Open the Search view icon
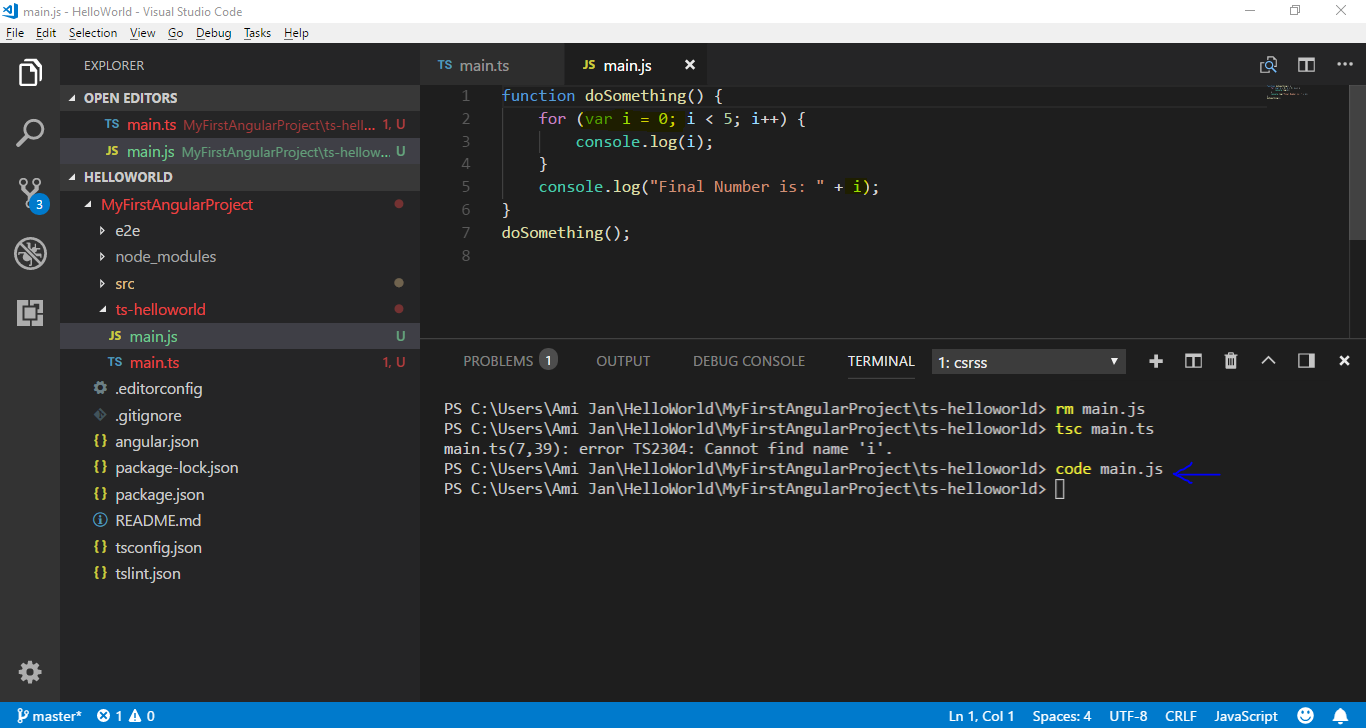Image resolution: width=1366 pixels, height=728 pixels. [x=30, y=133]
